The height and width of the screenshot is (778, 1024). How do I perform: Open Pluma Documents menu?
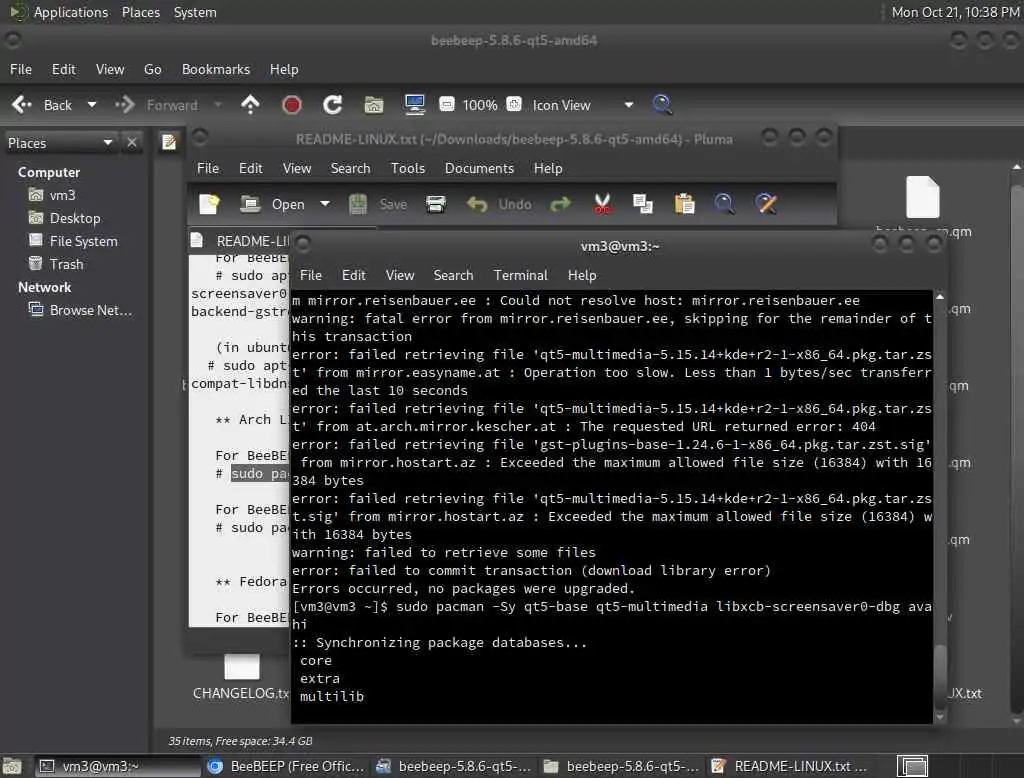479,169
